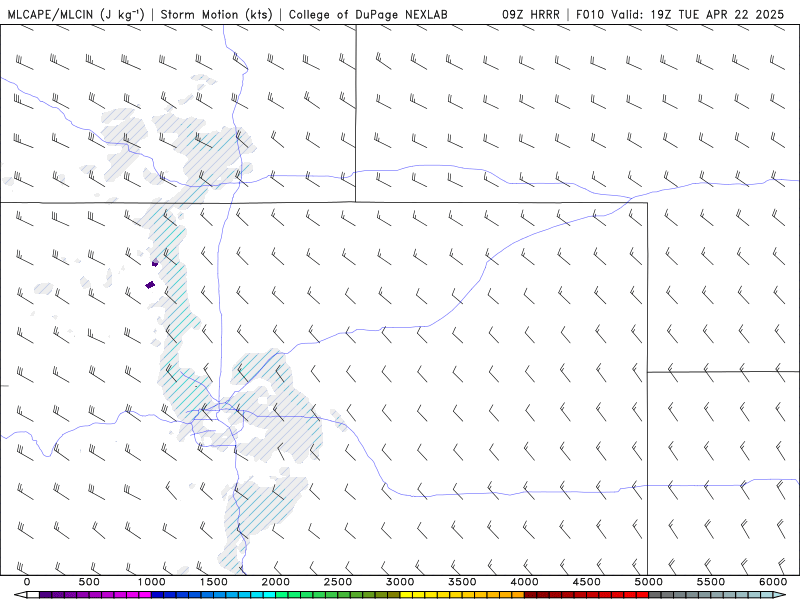The height and width of the screenshot is (600, 800).
Task: Click the 5000 label on the color bar
Action: click(649, 582)
